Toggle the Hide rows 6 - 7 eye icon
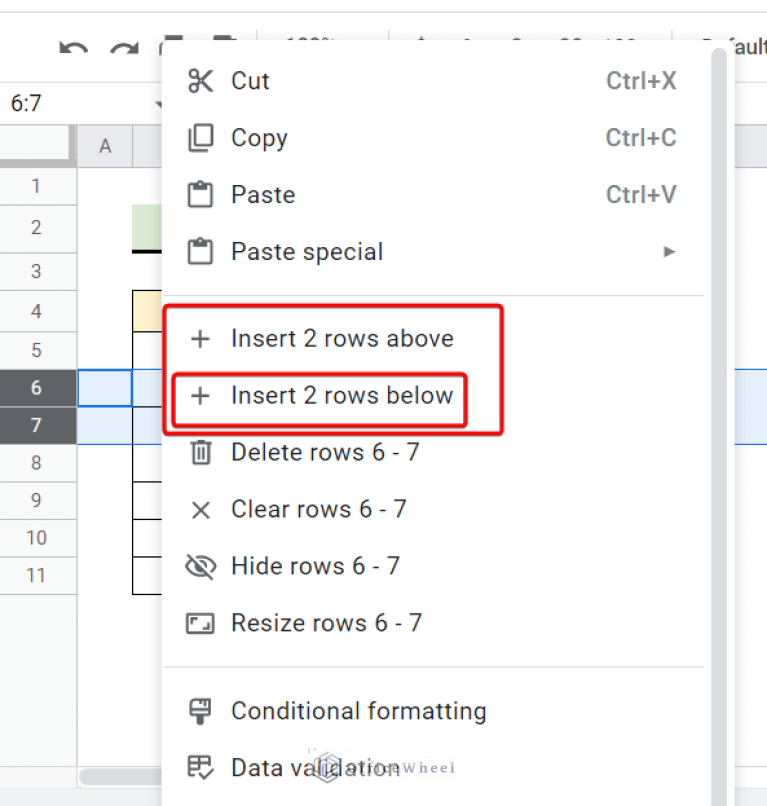Image resolution: width=767 pixels, height=806 pixels. coord(201,567)
